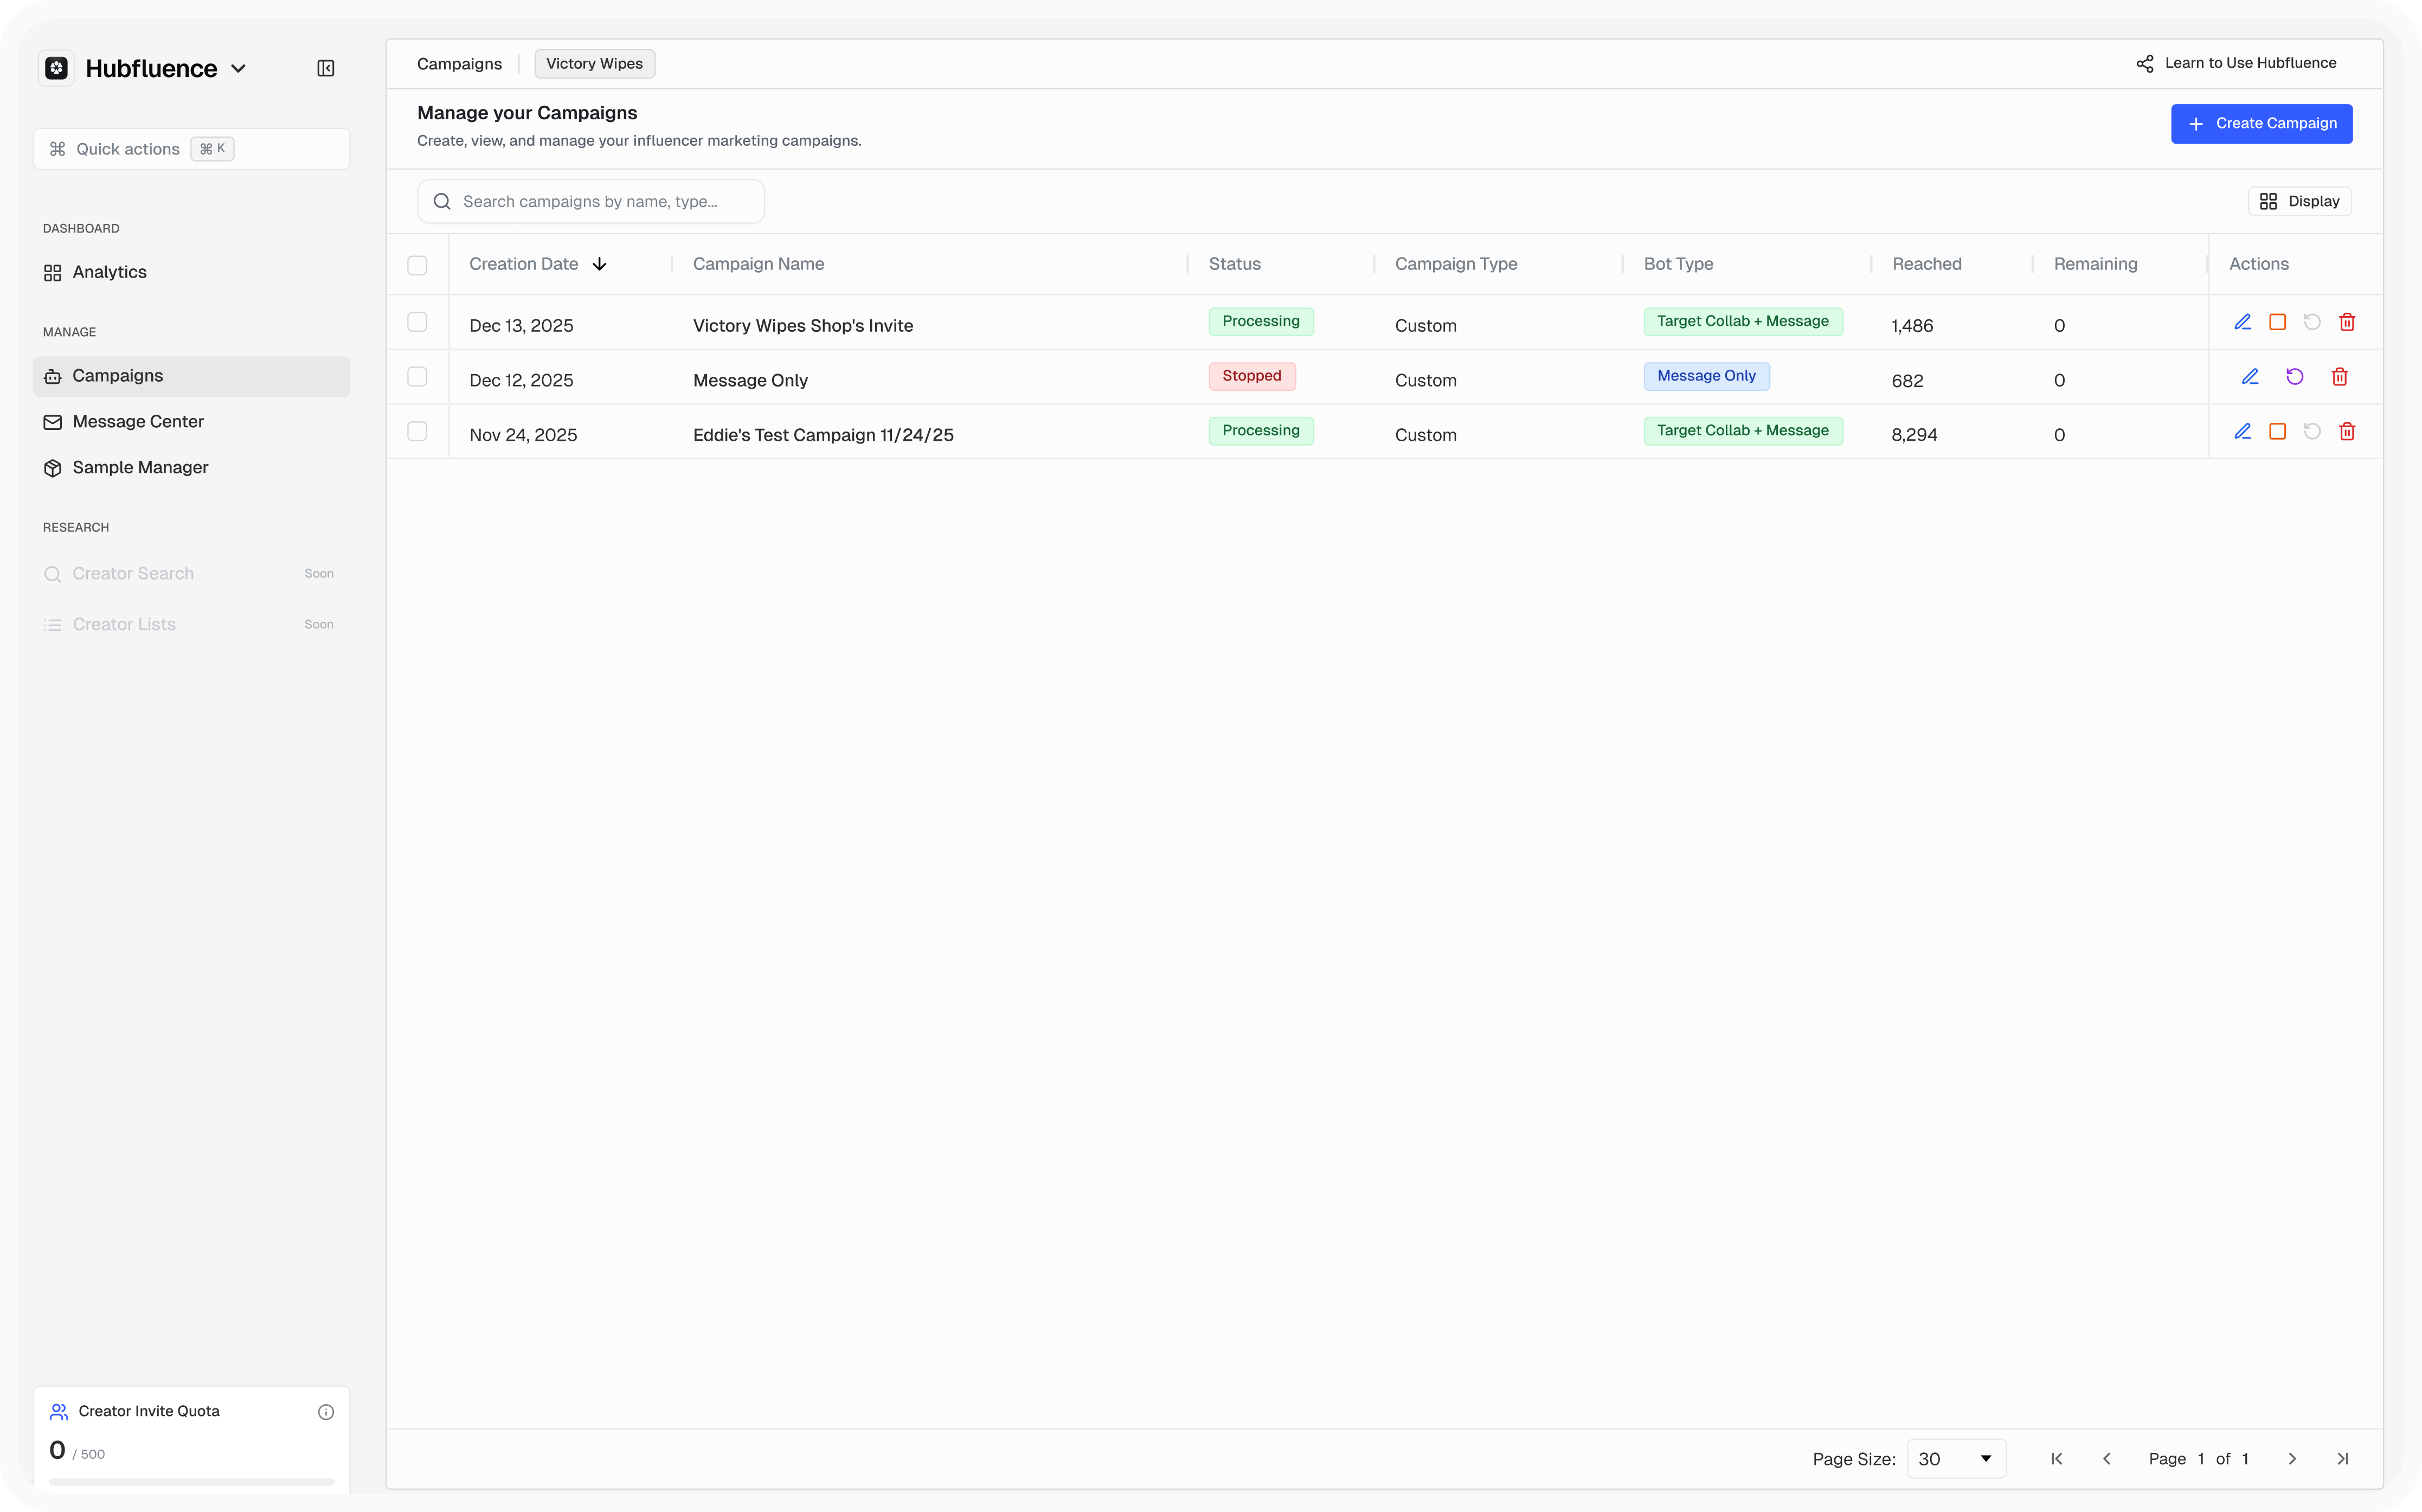2422x1512 pixels.
Task: Check the Message Only row checkbox
Action: point(417,377)
